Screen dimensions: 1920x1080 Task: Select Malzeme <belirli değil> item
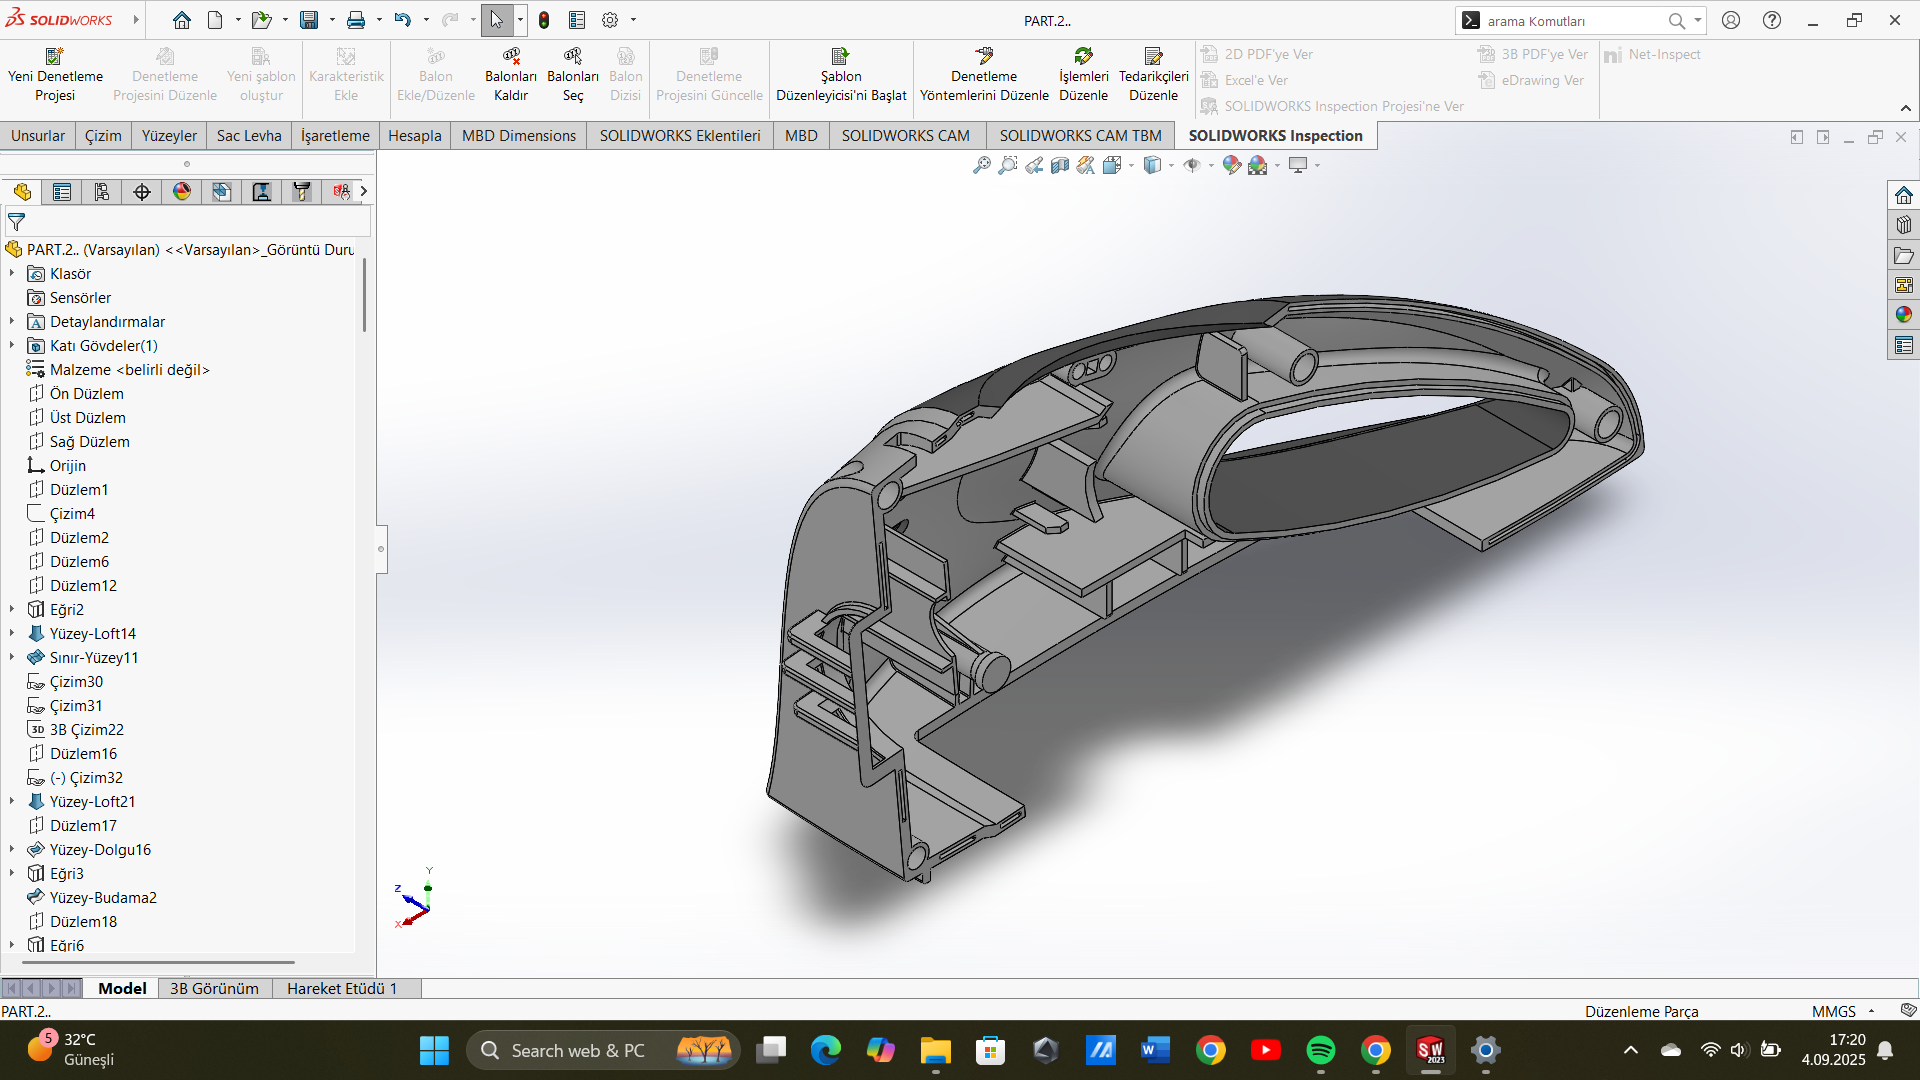pyautogui.click(x=130, y=370)
